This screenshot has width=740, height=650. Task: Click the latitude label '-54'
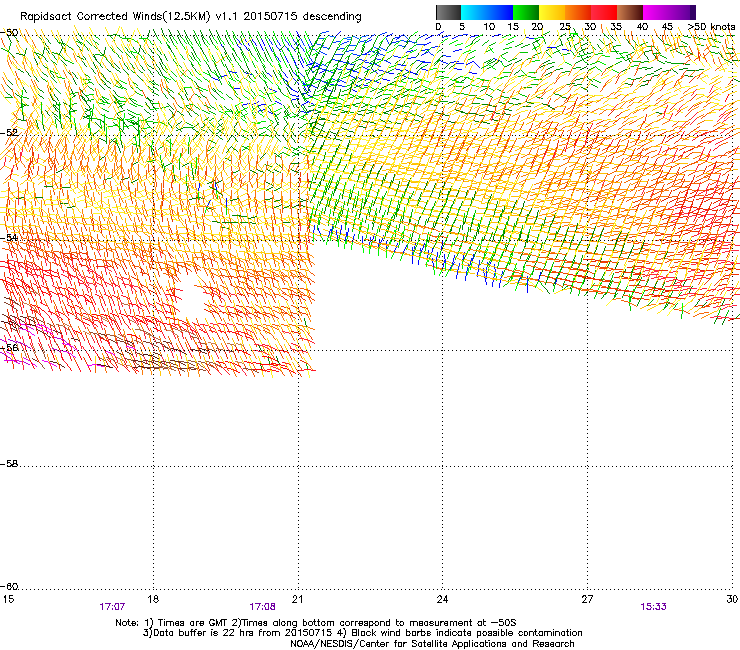point(9,238)
